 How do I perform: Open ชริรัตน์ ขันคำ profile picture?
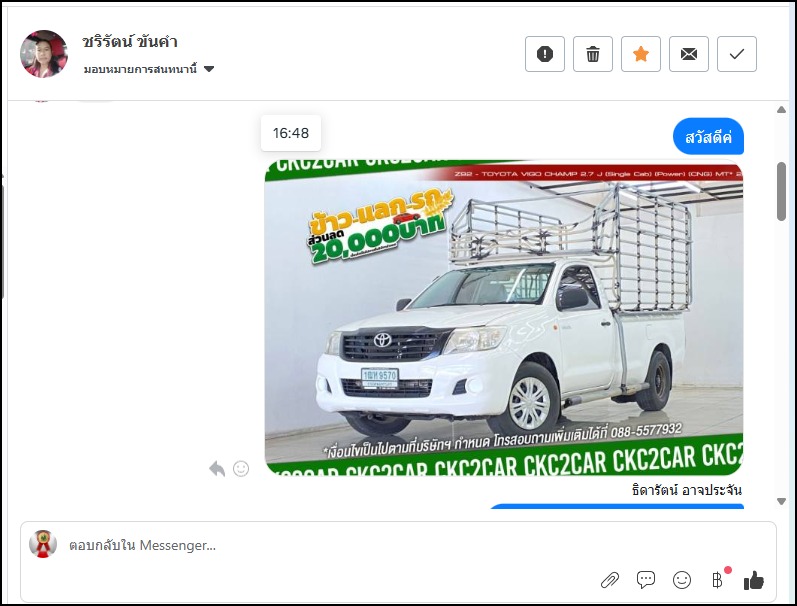coord(44,54)
